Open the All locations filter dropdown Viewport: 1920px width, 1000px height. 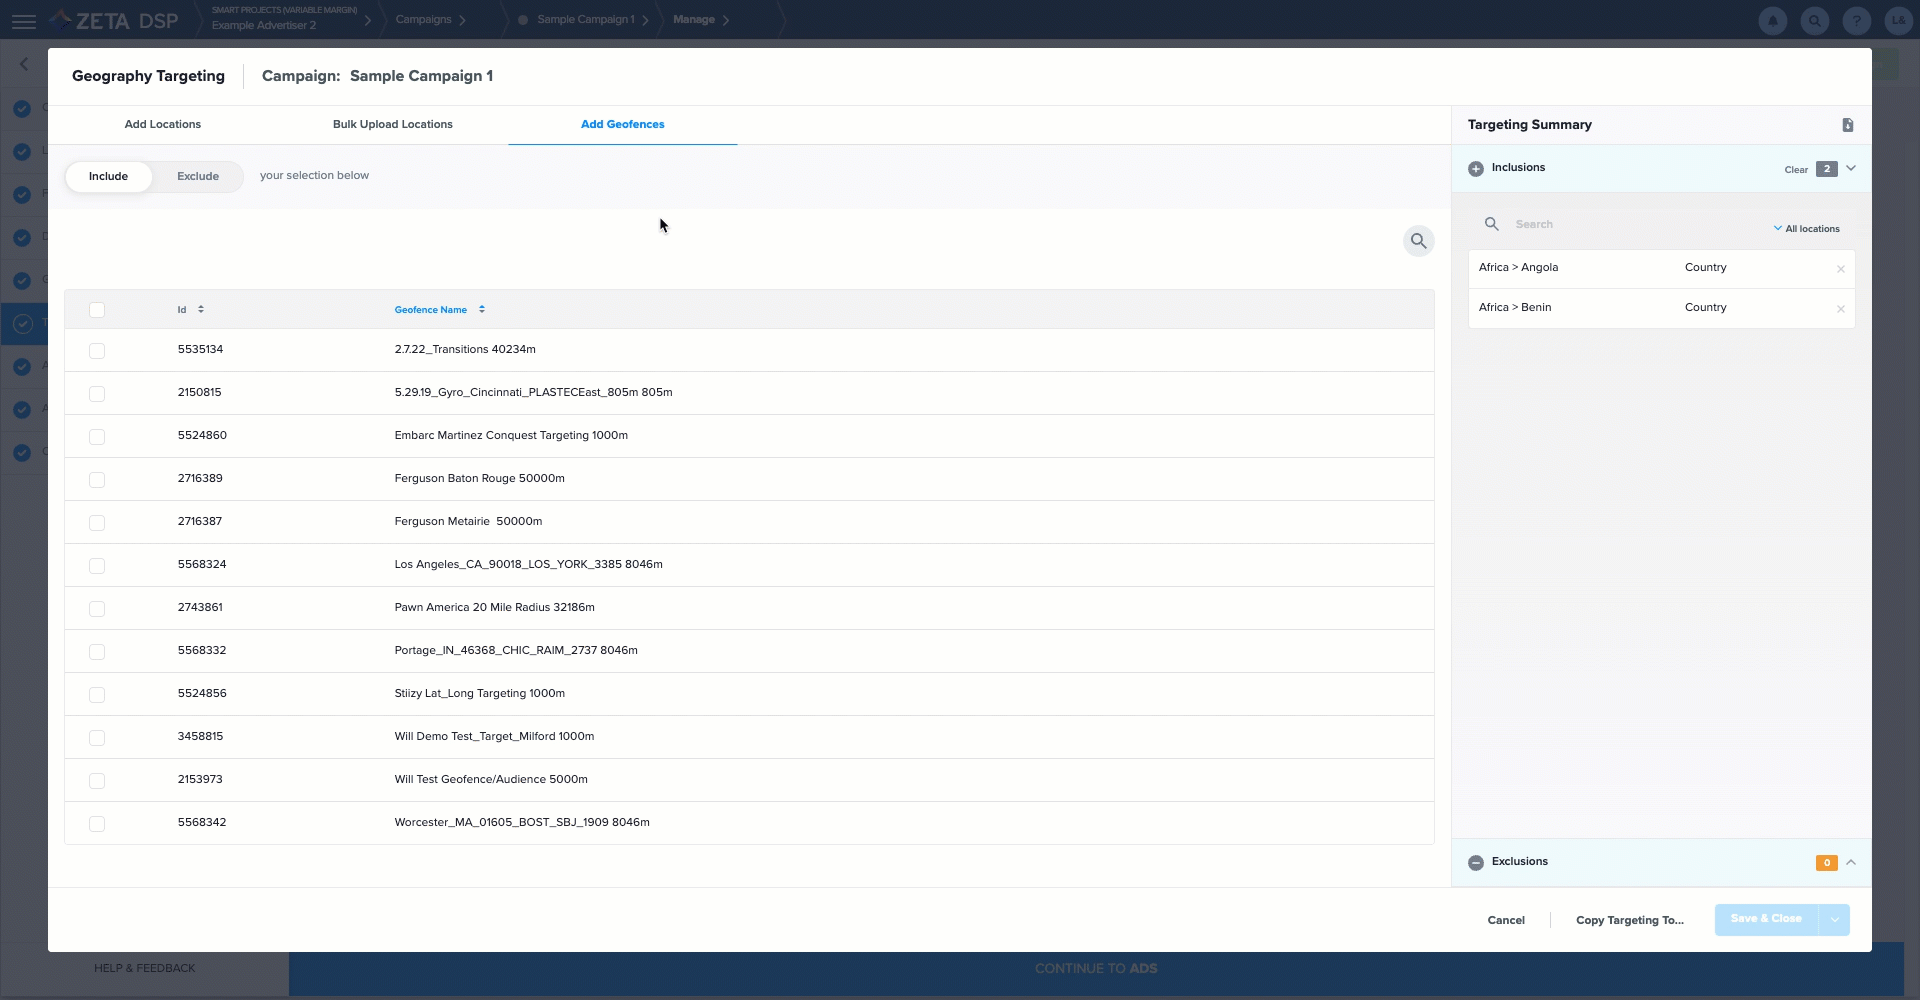coord(1806,229)
